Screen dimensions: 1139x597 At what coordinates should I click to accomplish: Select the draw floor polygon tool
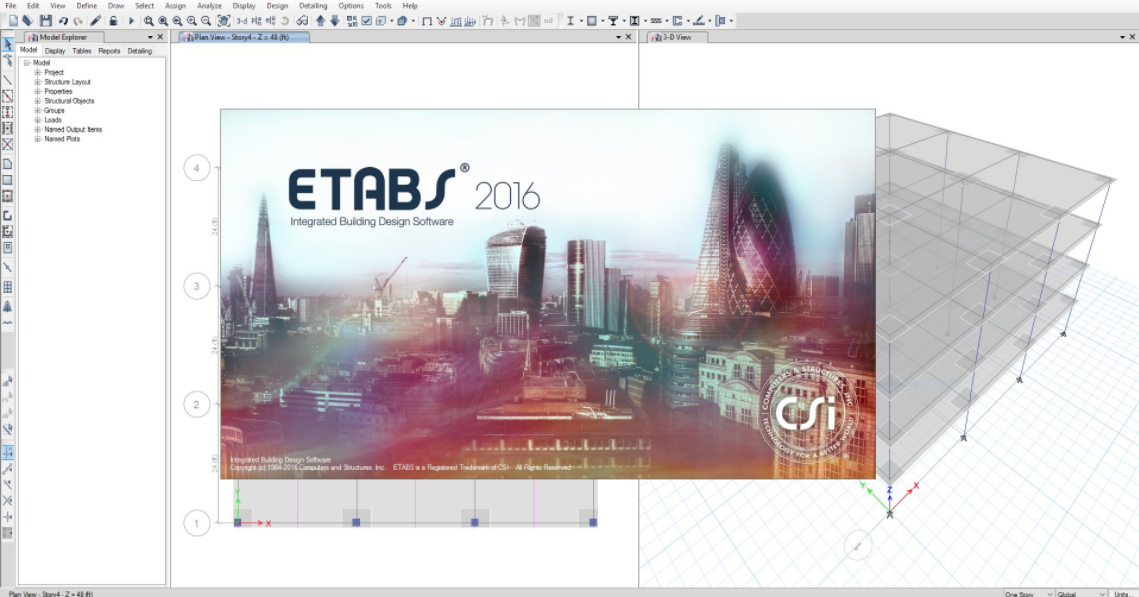coord(7,164)
